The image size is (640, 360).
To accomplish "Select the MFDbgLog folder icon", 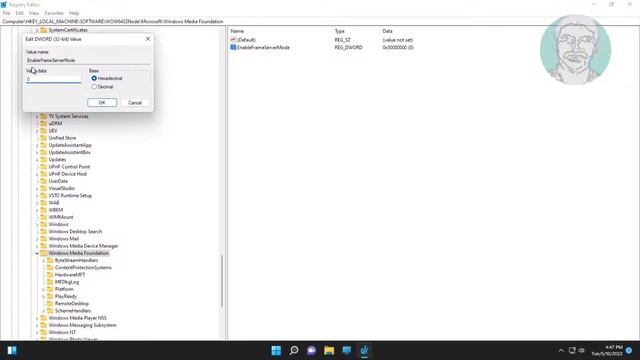I will pyautogui.click(x=50, y=282).
